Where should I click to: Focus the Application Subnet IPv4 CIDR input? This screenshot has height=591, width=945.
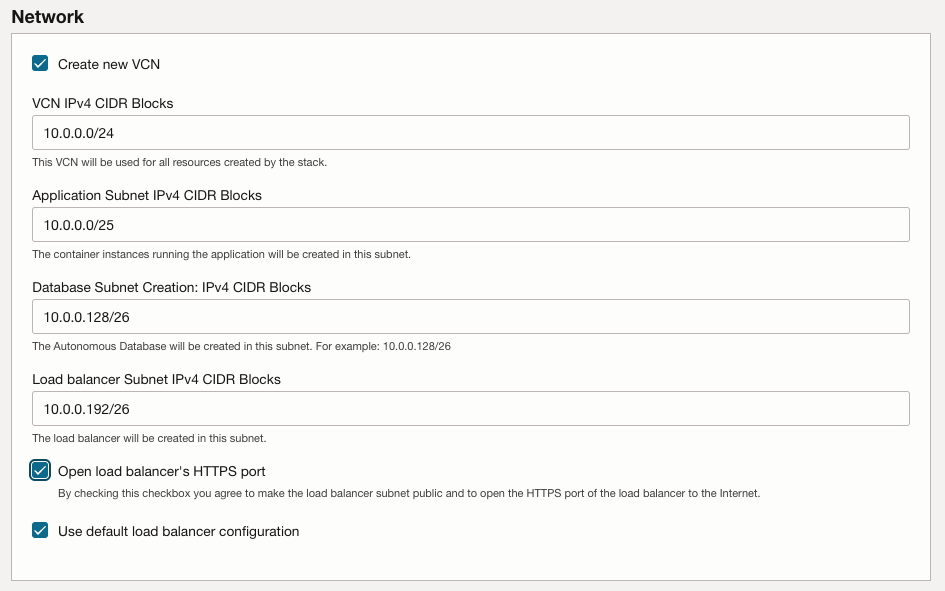[x=471, y=225]
